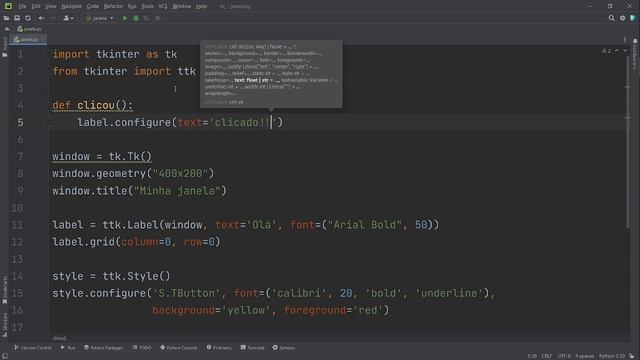Click the Save All toolbar icon

point(17,18)
